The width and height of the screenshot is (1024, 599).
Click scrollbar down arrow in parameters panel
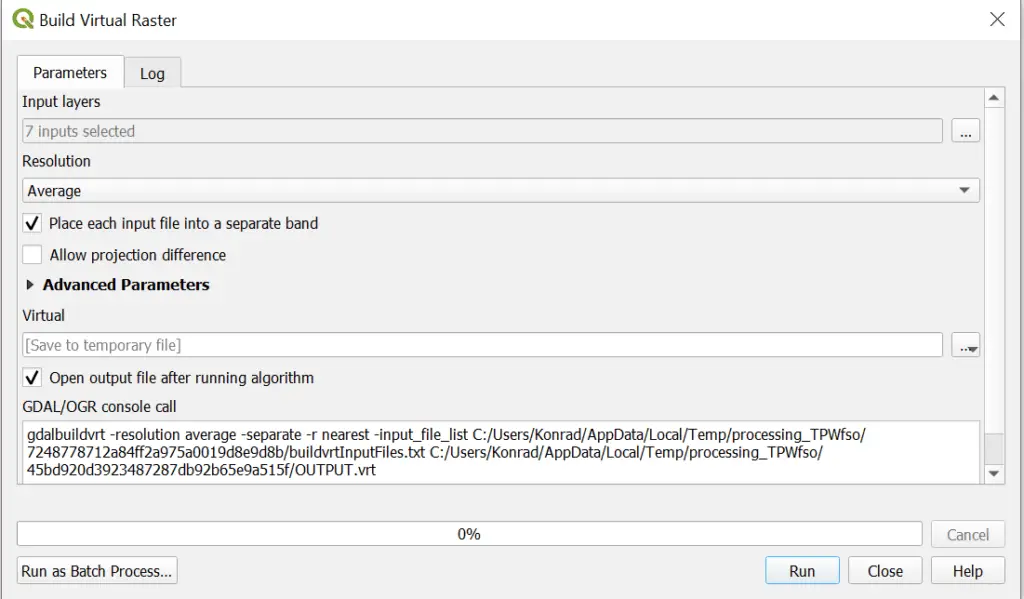click(x=993, y=474)
